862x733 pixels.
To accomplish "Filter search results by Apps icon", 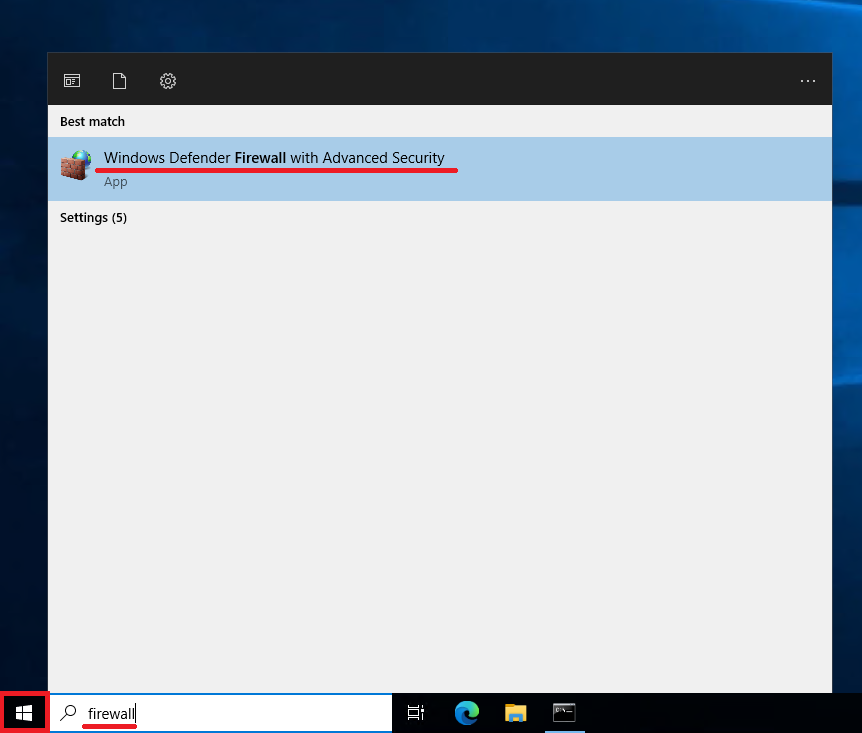I will tap(72, 81).
